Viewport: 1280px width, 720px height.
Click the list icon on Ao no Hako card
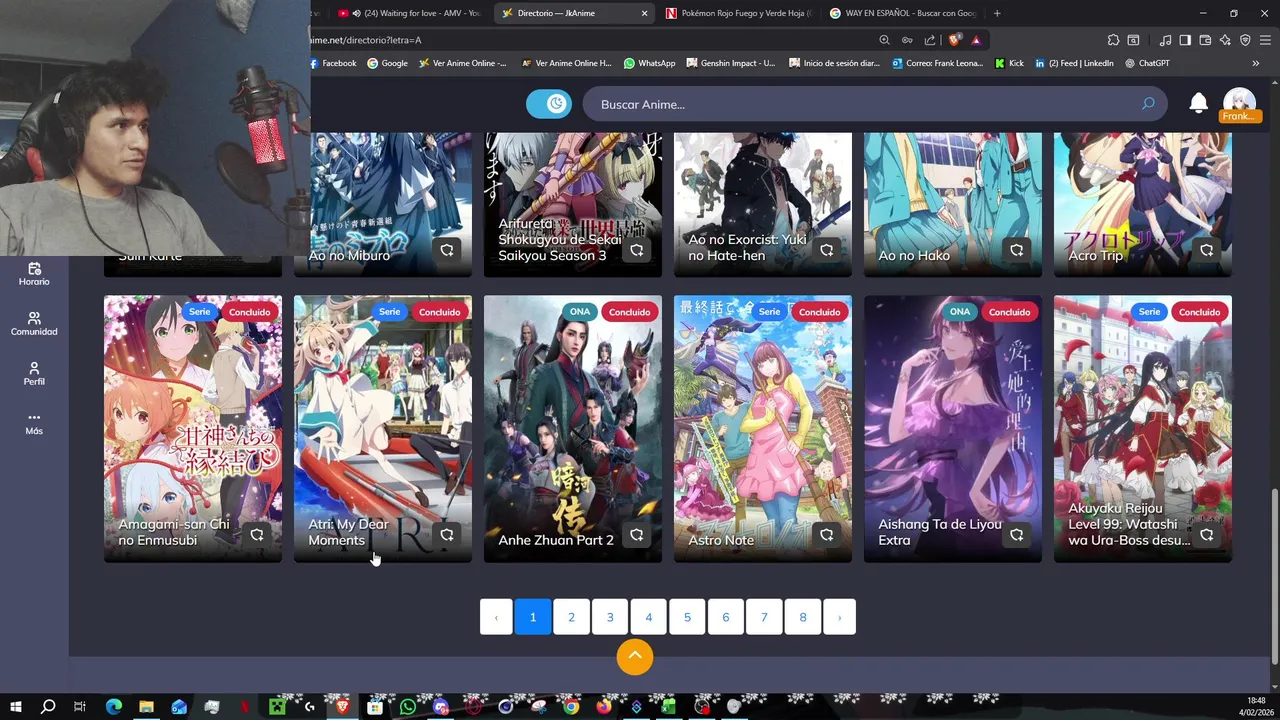tap(1017, 250)
